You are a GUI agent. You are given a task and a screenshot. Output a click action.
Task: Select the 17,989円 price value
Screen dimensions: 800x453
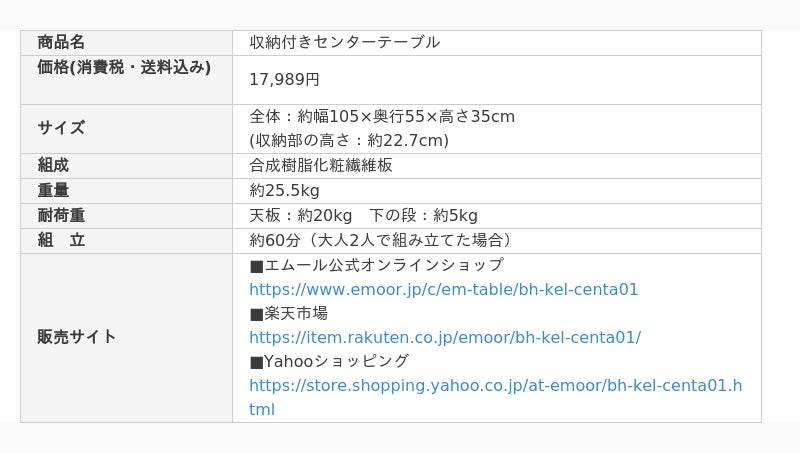point(284,80)
